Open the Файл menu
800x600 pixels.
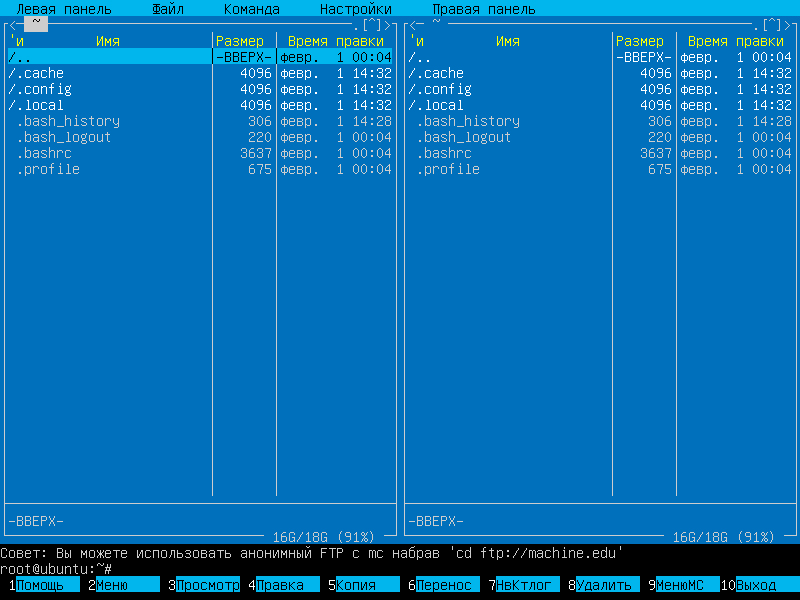click(x=168, y=9)
